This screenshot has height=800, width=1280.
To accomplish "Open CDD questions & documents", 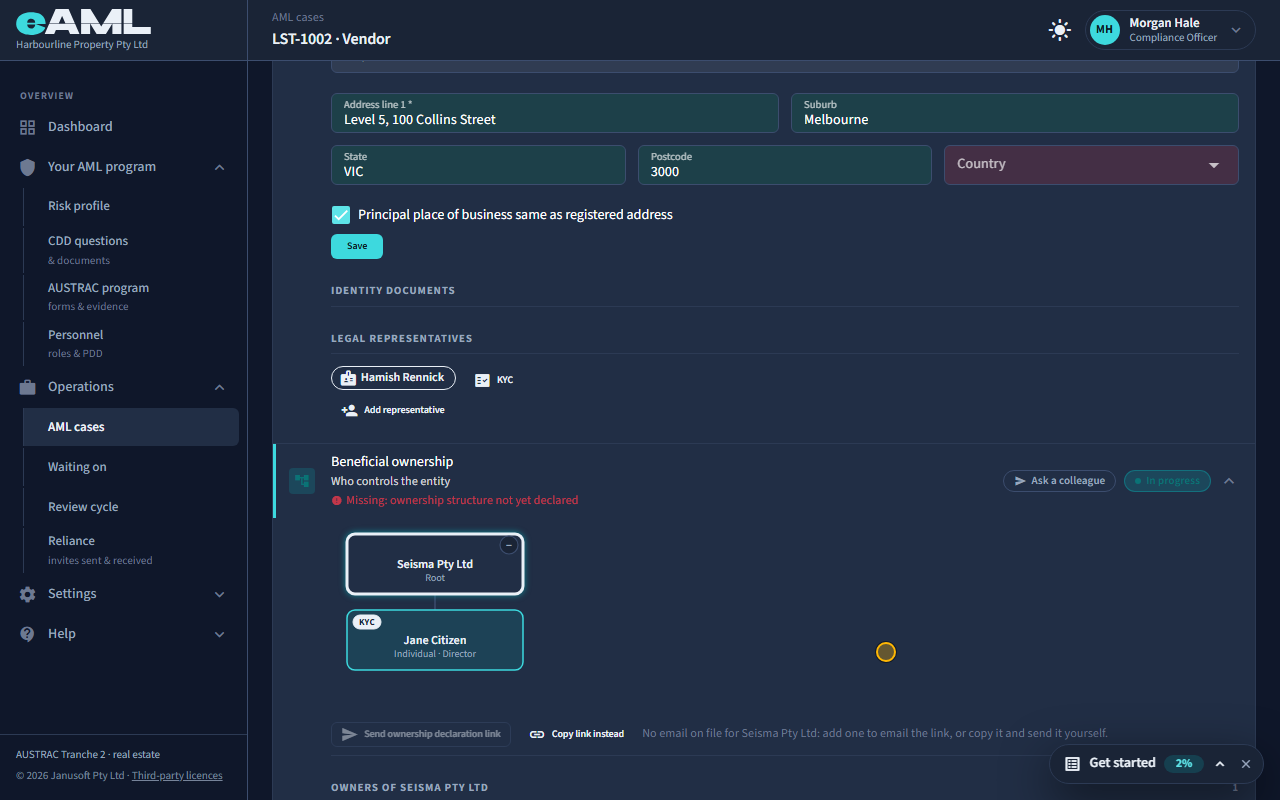I will (131, 249).
